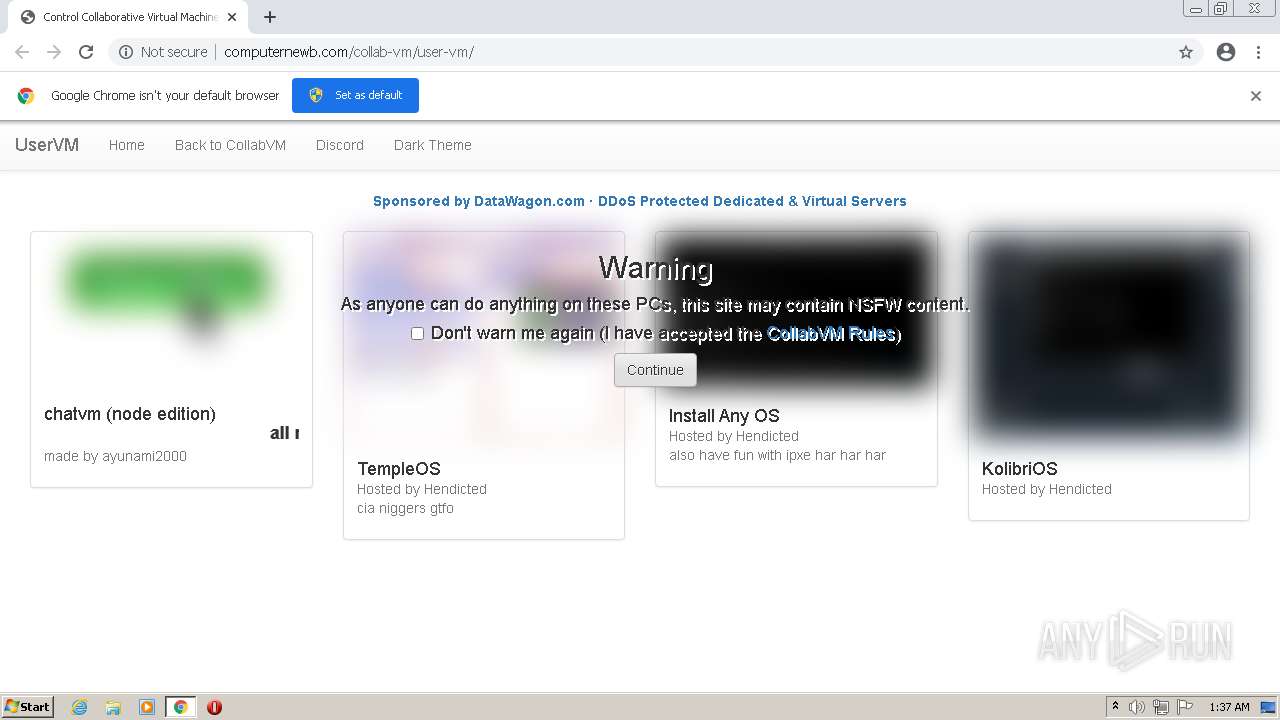
Task: Open the volume speaker tray icon
Action: coord(1137,707)
